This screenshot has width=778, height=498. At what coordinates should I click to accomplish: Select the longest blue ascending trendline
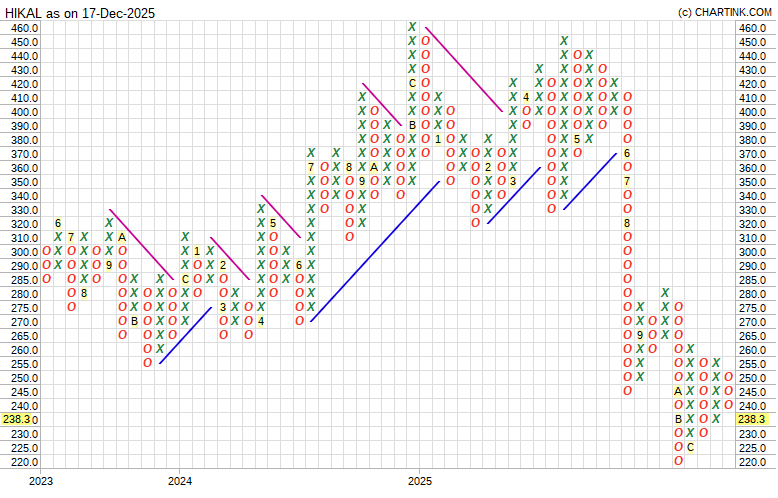click(x=375, y=251)
